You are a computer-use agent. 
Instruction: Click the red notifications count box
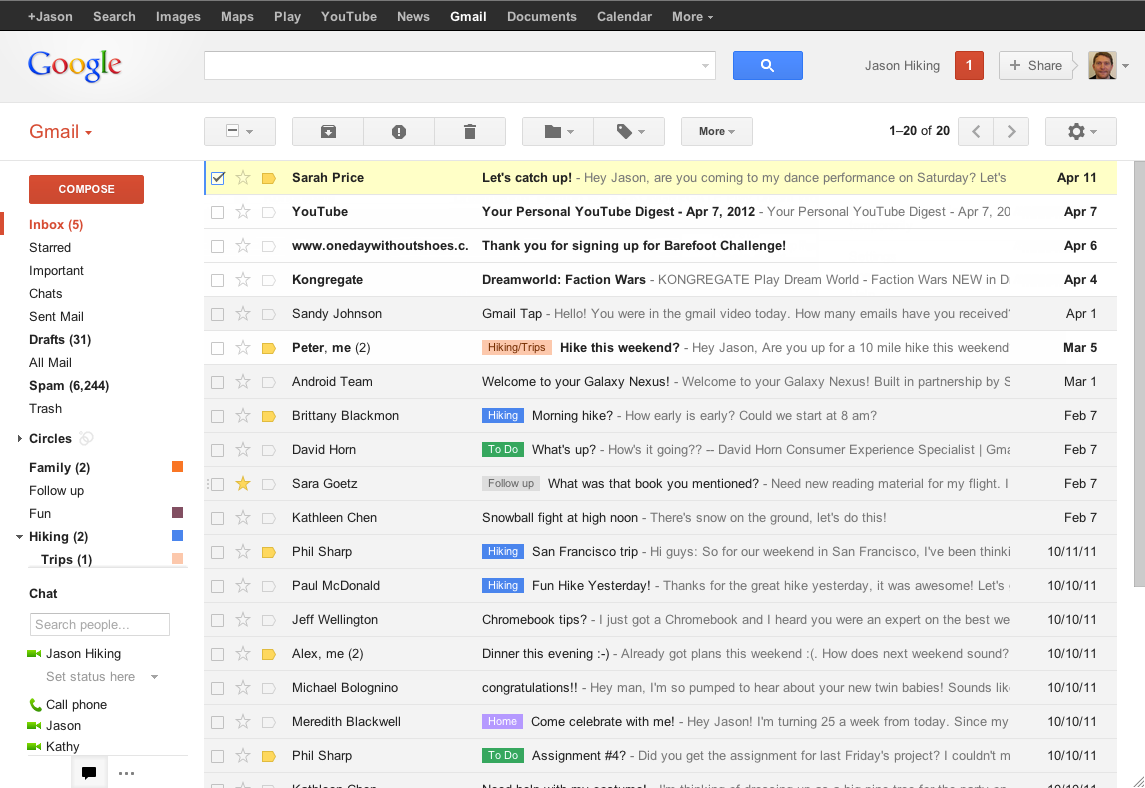[969, 66]
